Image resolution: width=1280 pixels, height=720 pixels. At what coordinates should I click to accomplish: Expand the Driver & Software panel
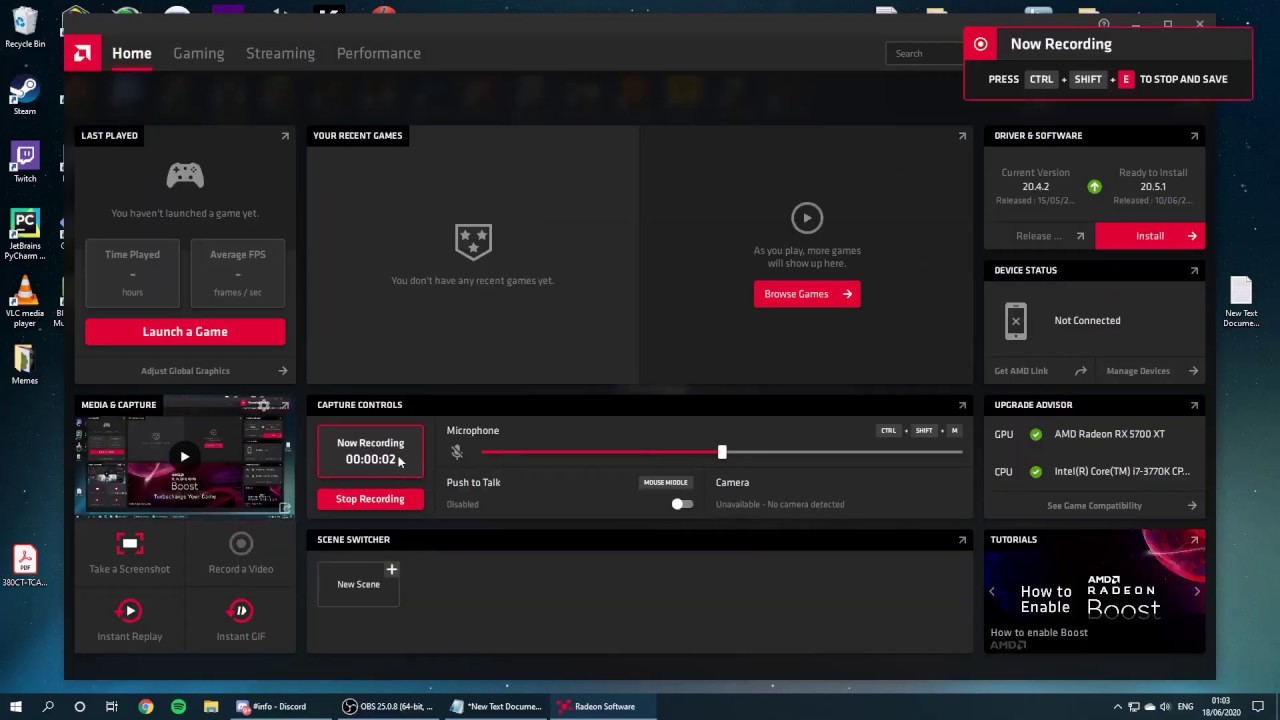coord(1194,136)
